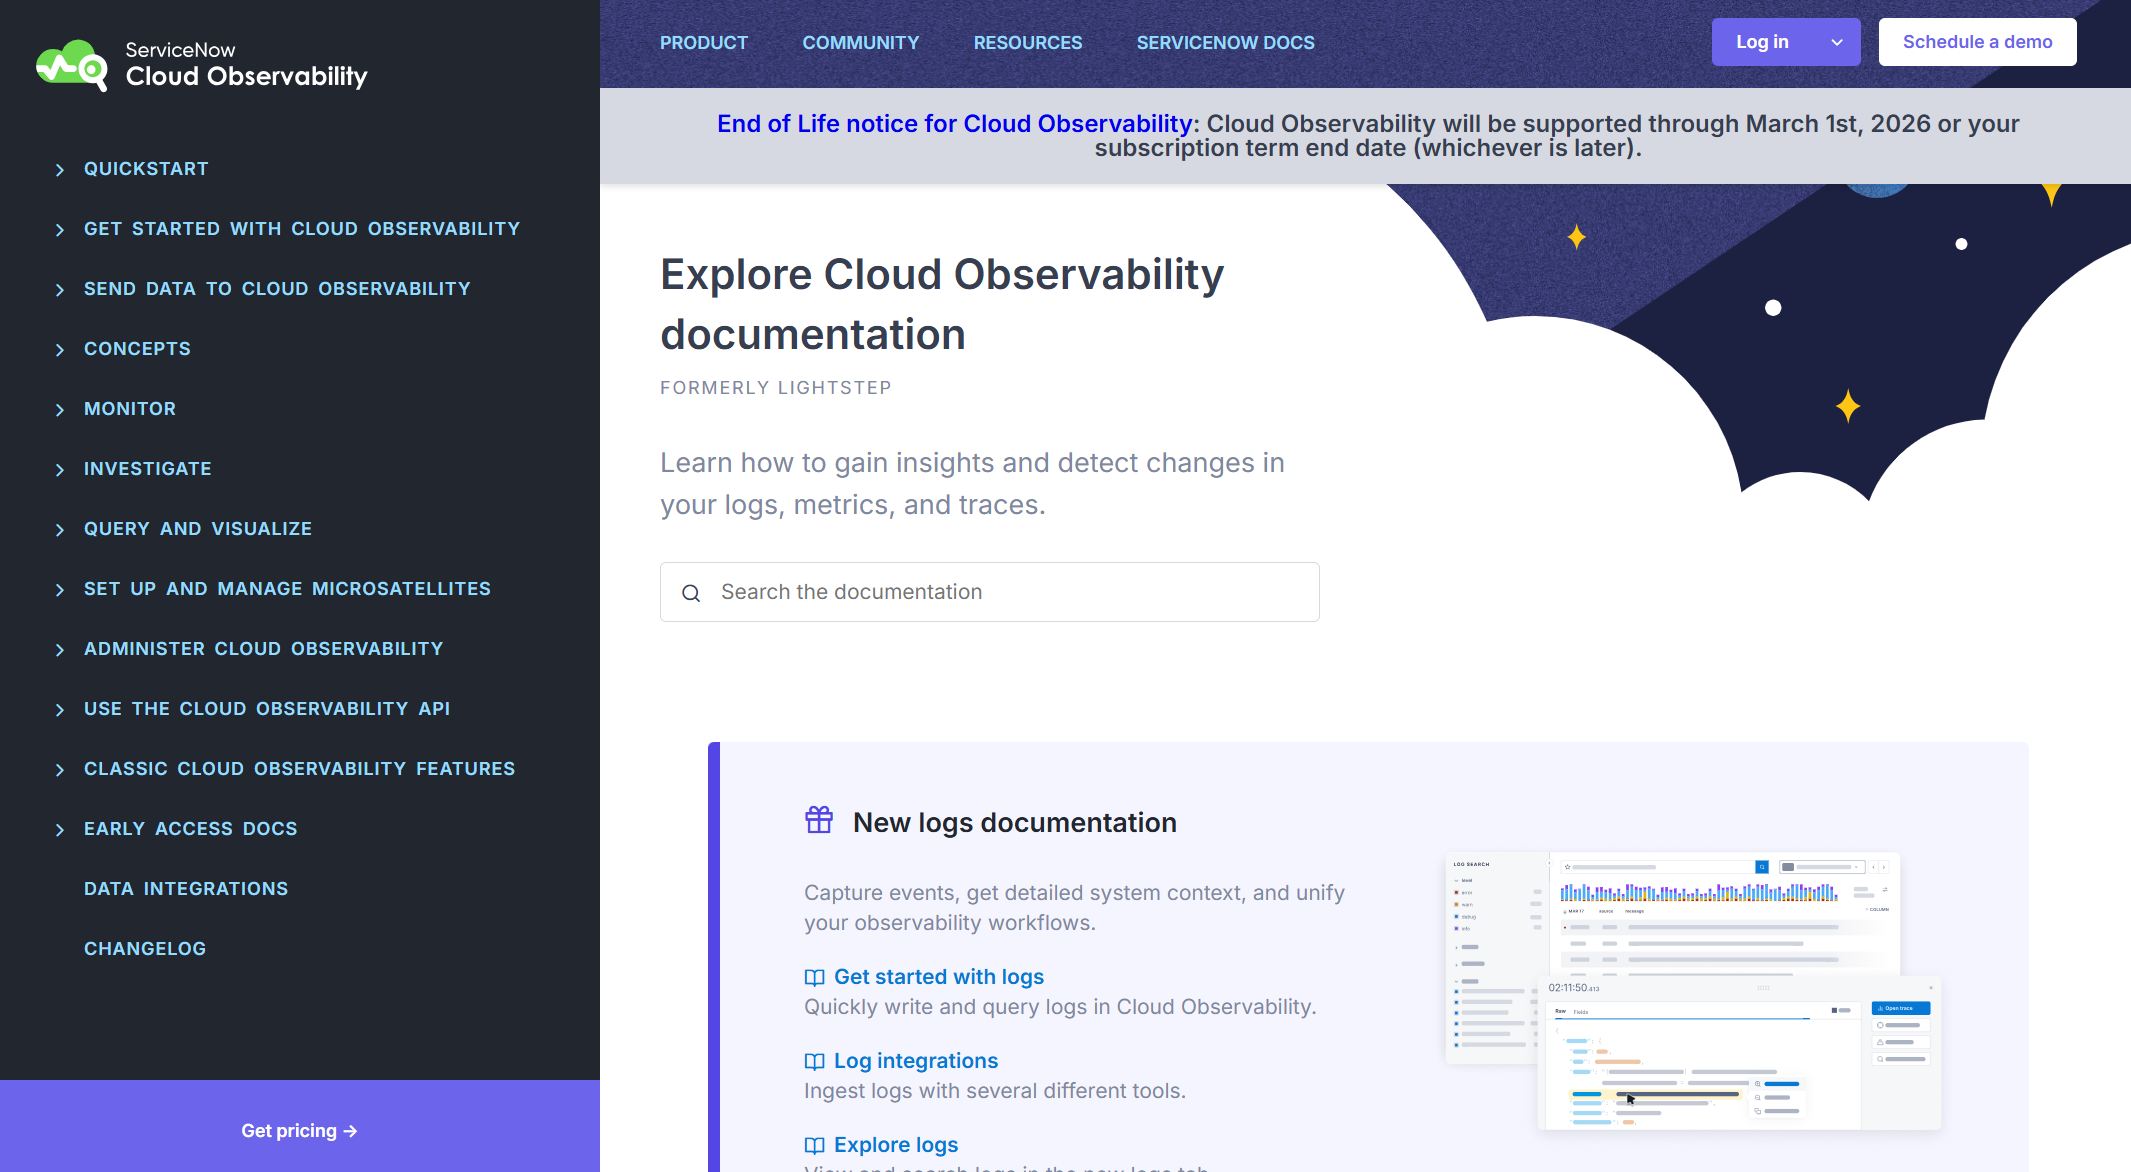The height and width of the screenshot is (1172, 2131).
Task: Expand the Quickstart section chevron
Action: coord(60,170)
